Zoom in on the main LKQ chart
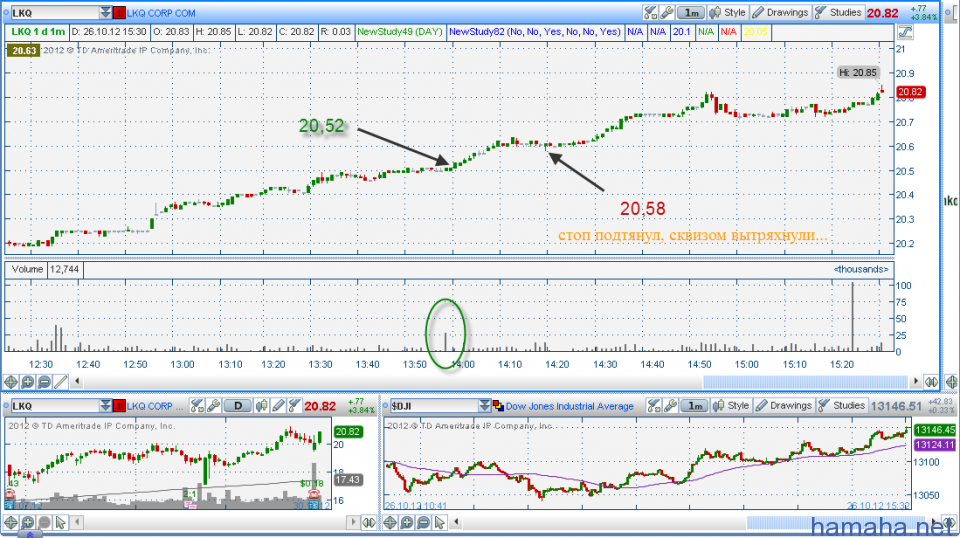This screenshot has width=960, height=538. pos(28,382)
